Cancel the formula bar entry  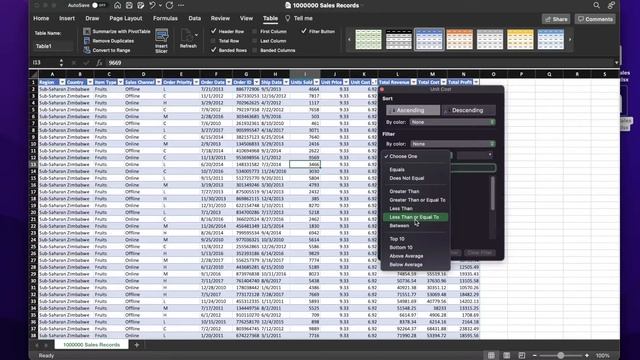coord(74,63)
